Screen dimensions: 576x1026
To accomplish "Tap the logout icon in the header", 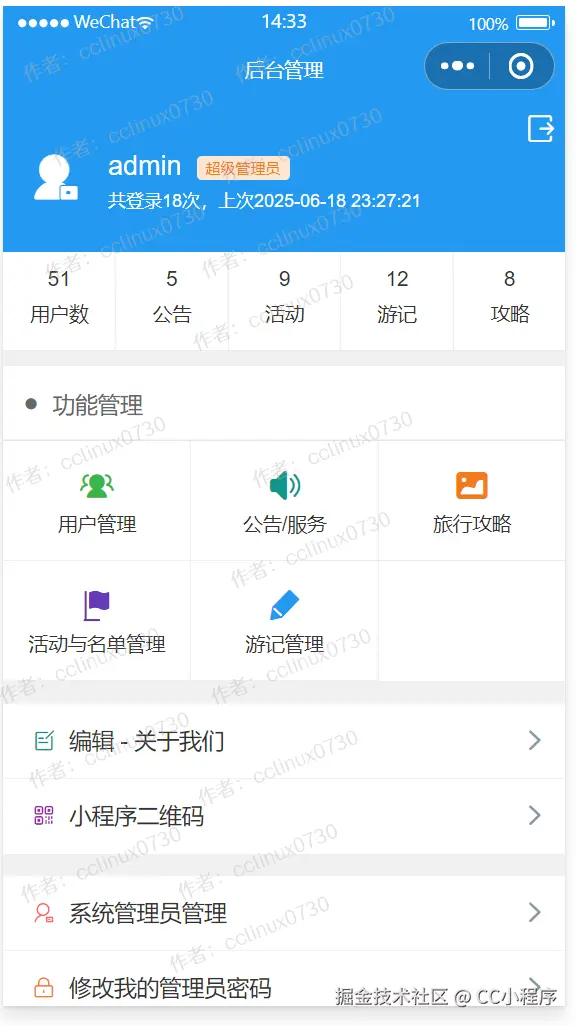I will [541, 128].
